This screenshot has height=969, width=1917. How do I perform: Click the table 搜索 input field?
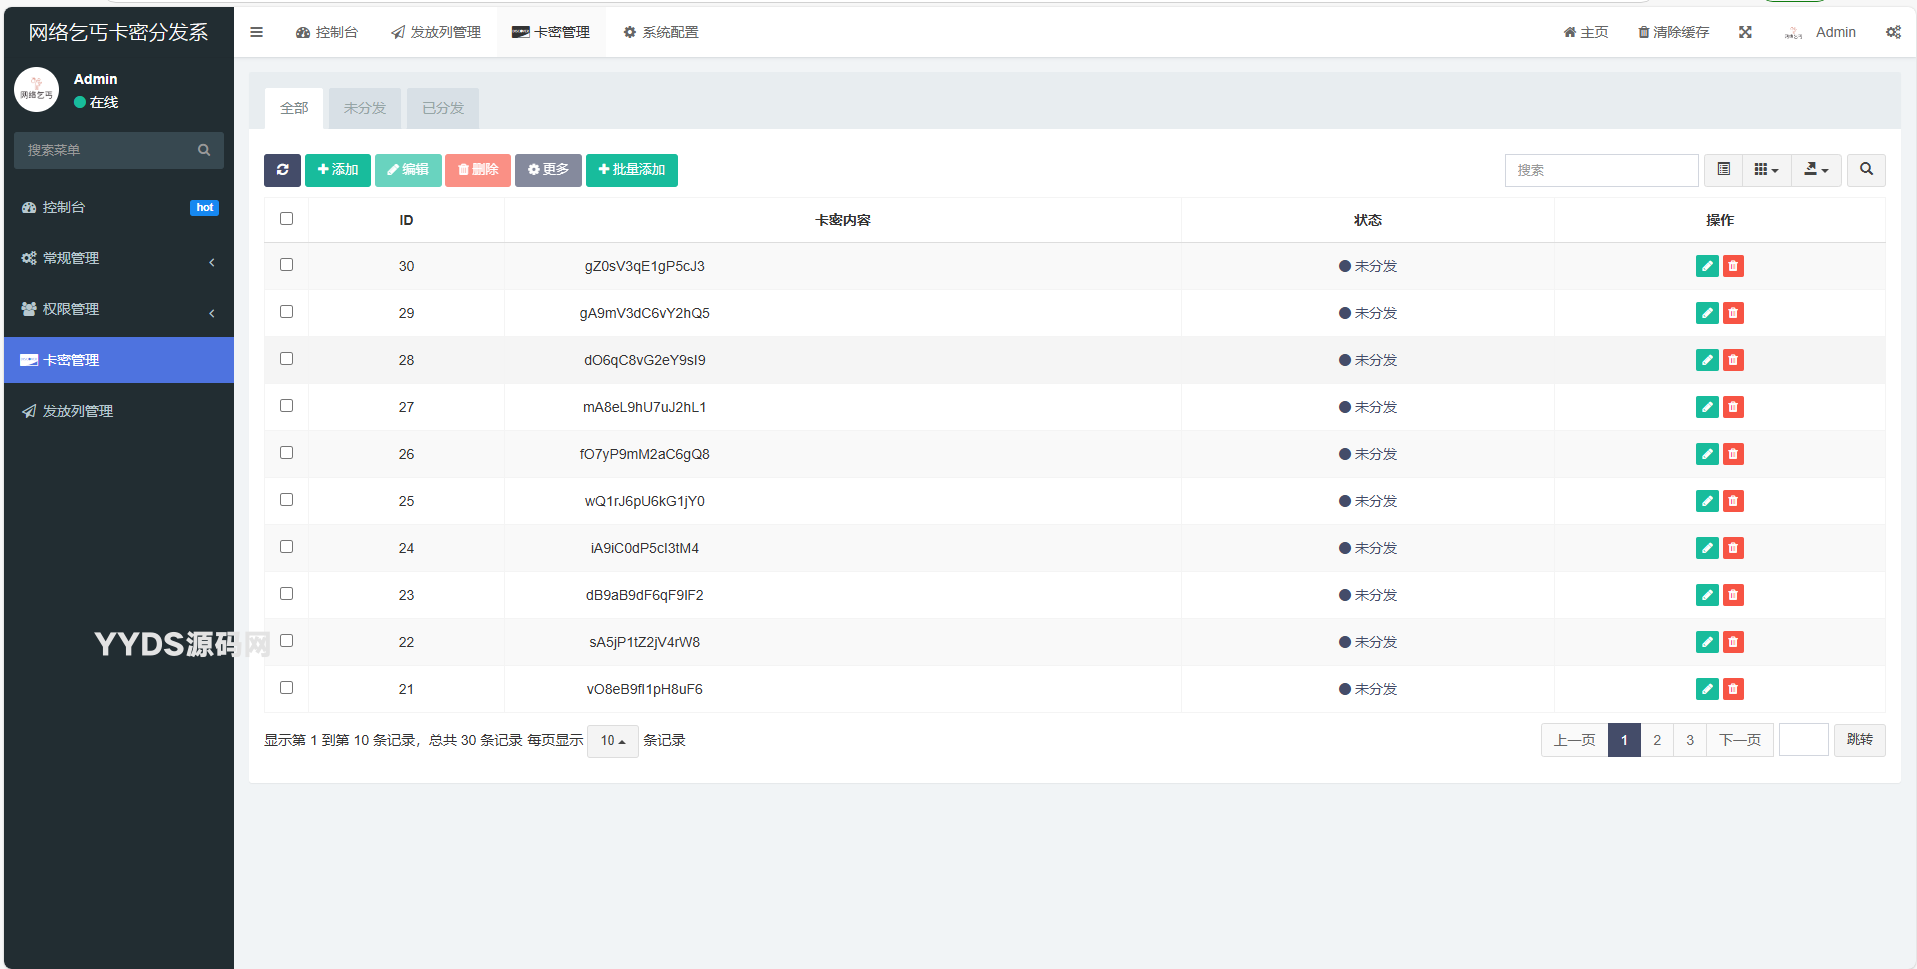pyautogui.click(x=1601, y=170)
